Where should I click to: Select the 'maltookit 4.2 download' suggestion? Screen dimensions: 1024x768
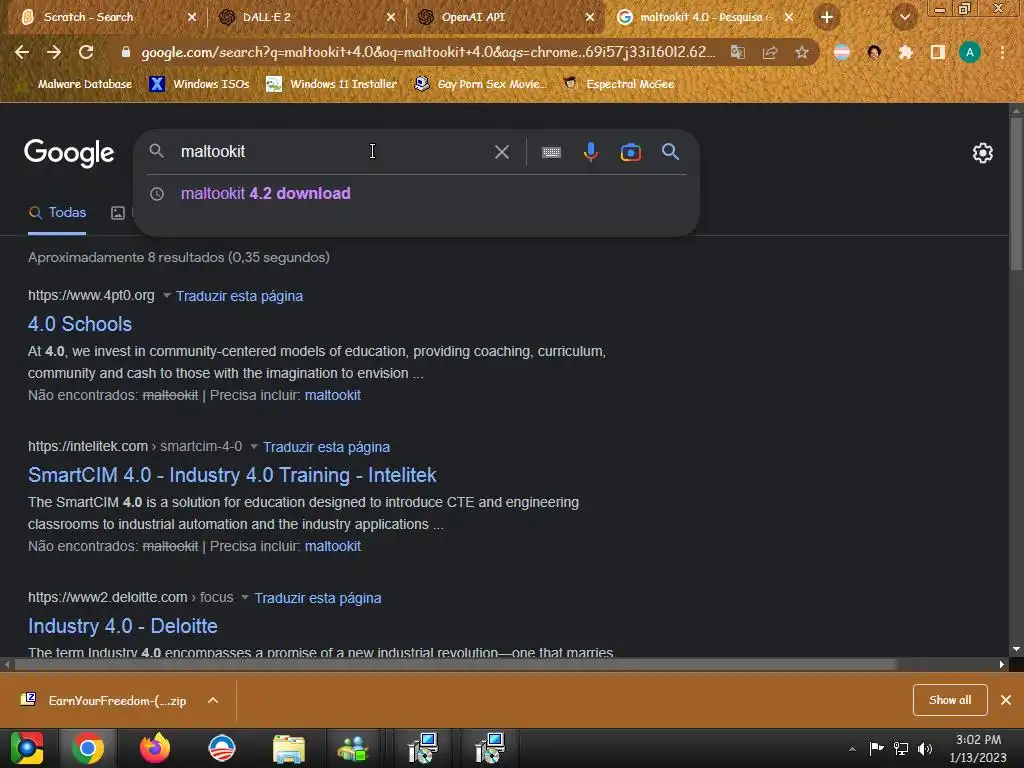(x=266, y=193)
